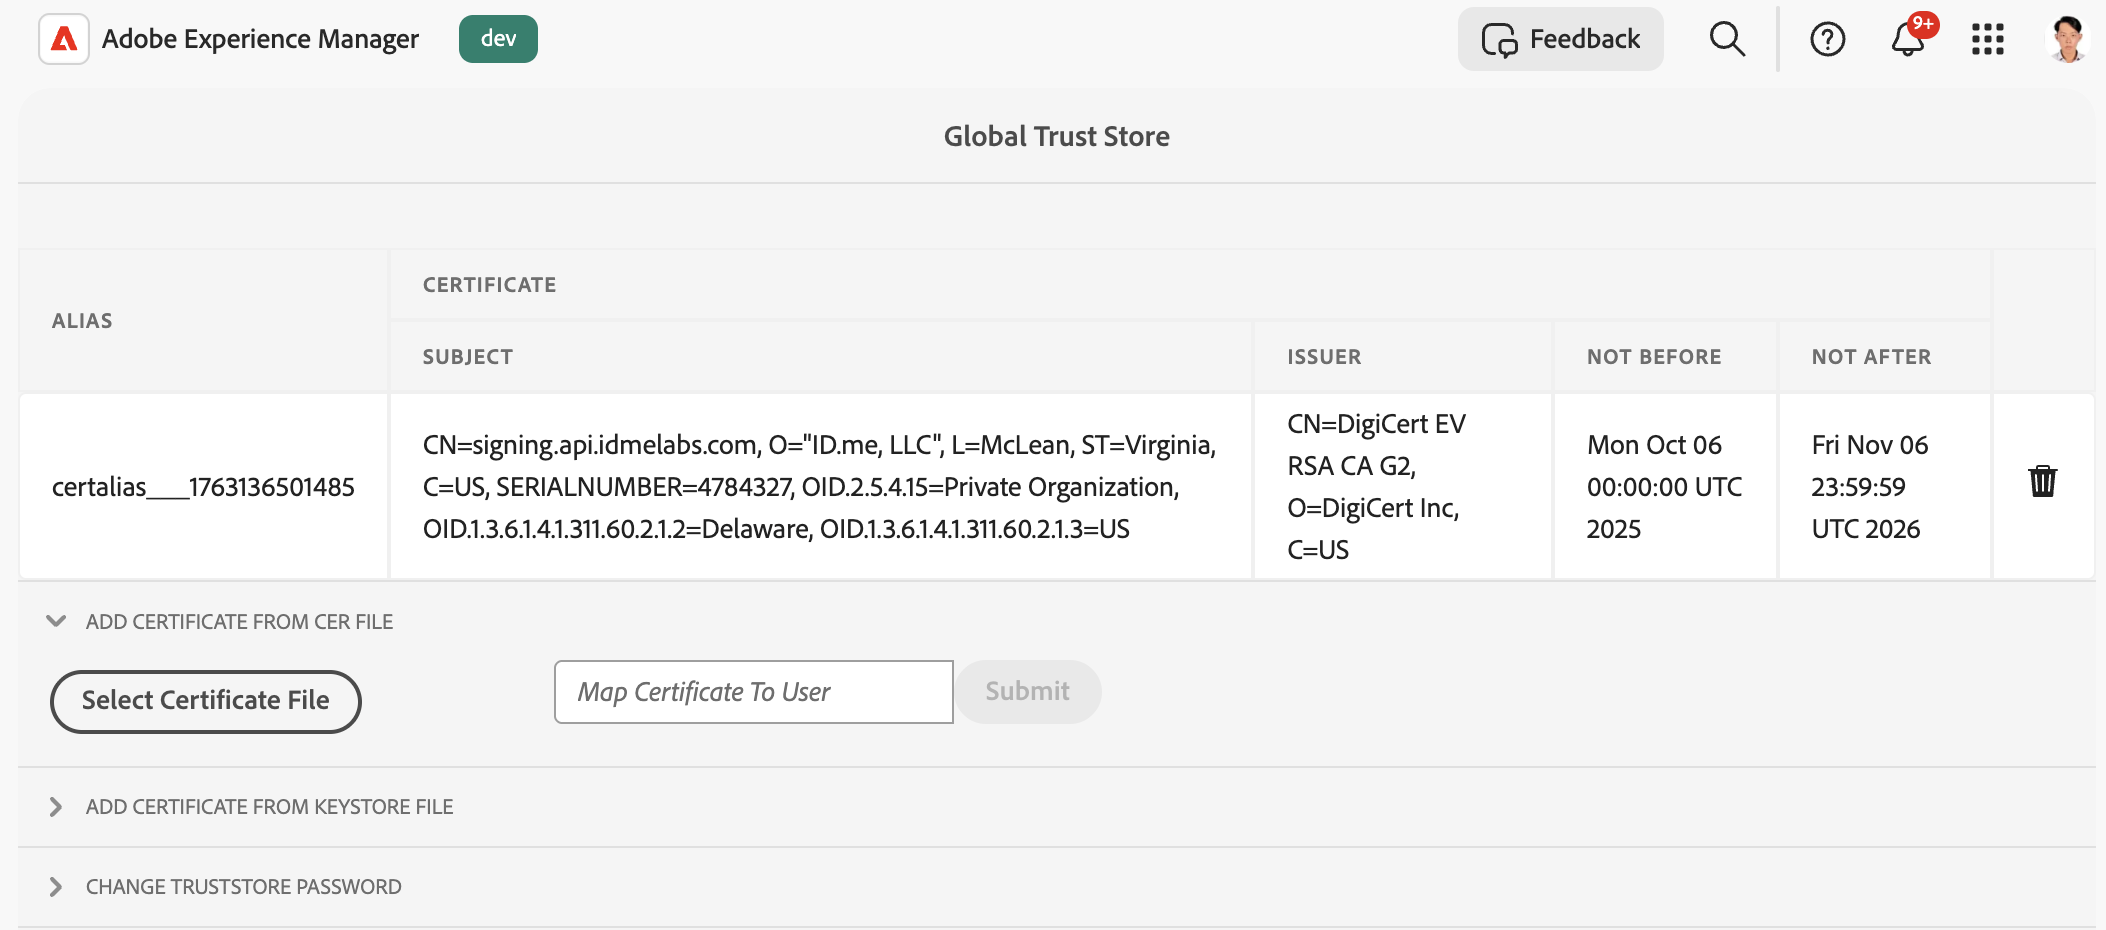Click the Submit button
Viewport: 2106px width, 930px height.
click(1027, 691)
